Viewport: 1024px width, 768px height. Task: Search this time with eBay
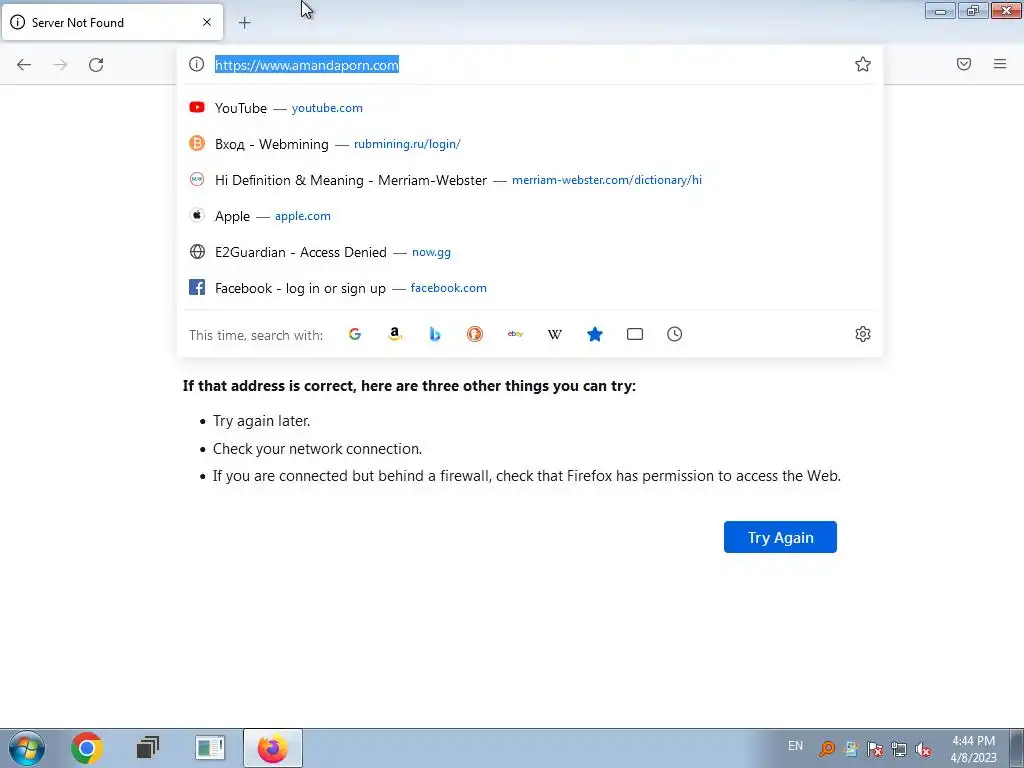coord(515,334)
